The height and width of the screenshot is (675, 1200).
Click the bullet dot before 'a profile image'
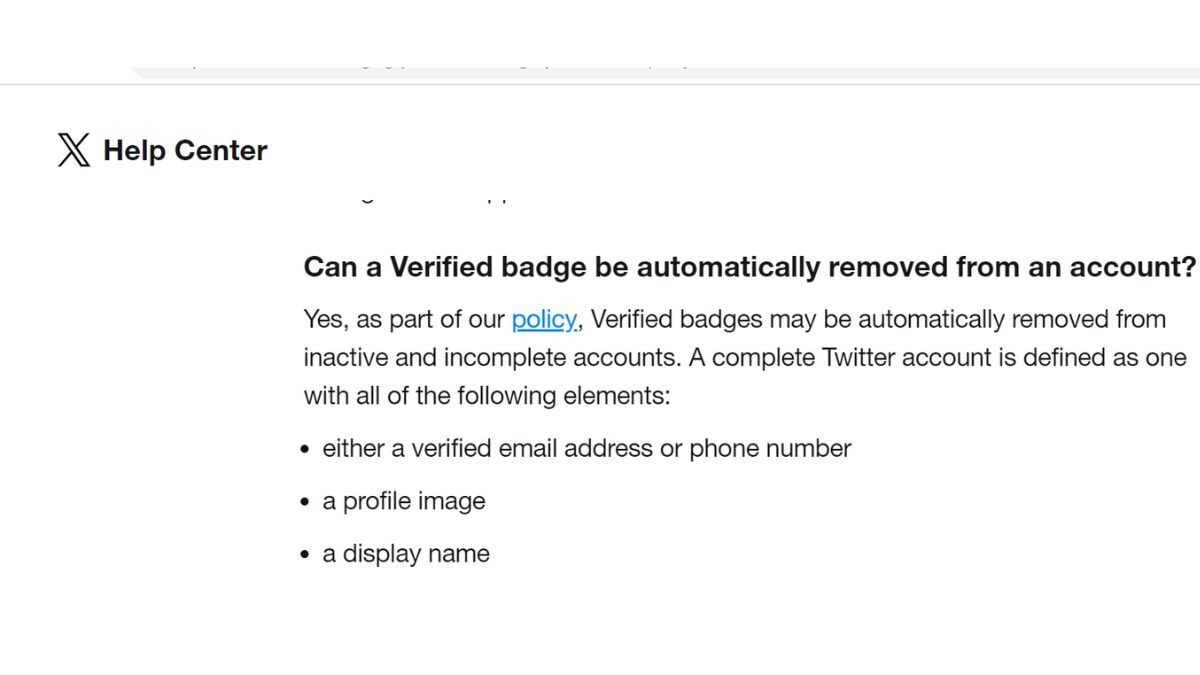(307, 503)
